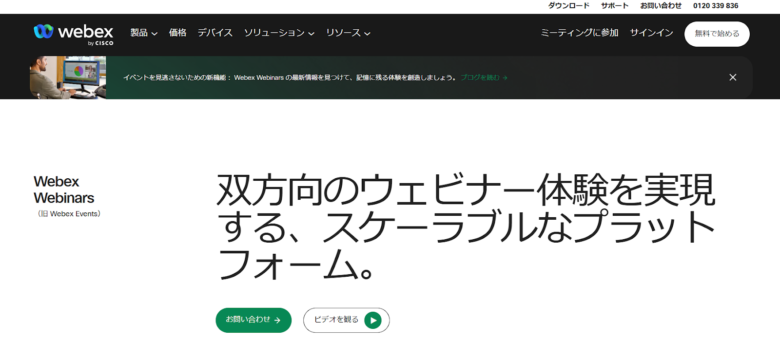Open the 製品 dropdown menu
The height and width of the screenshot is (360, 780).
[x=144, y=33]
